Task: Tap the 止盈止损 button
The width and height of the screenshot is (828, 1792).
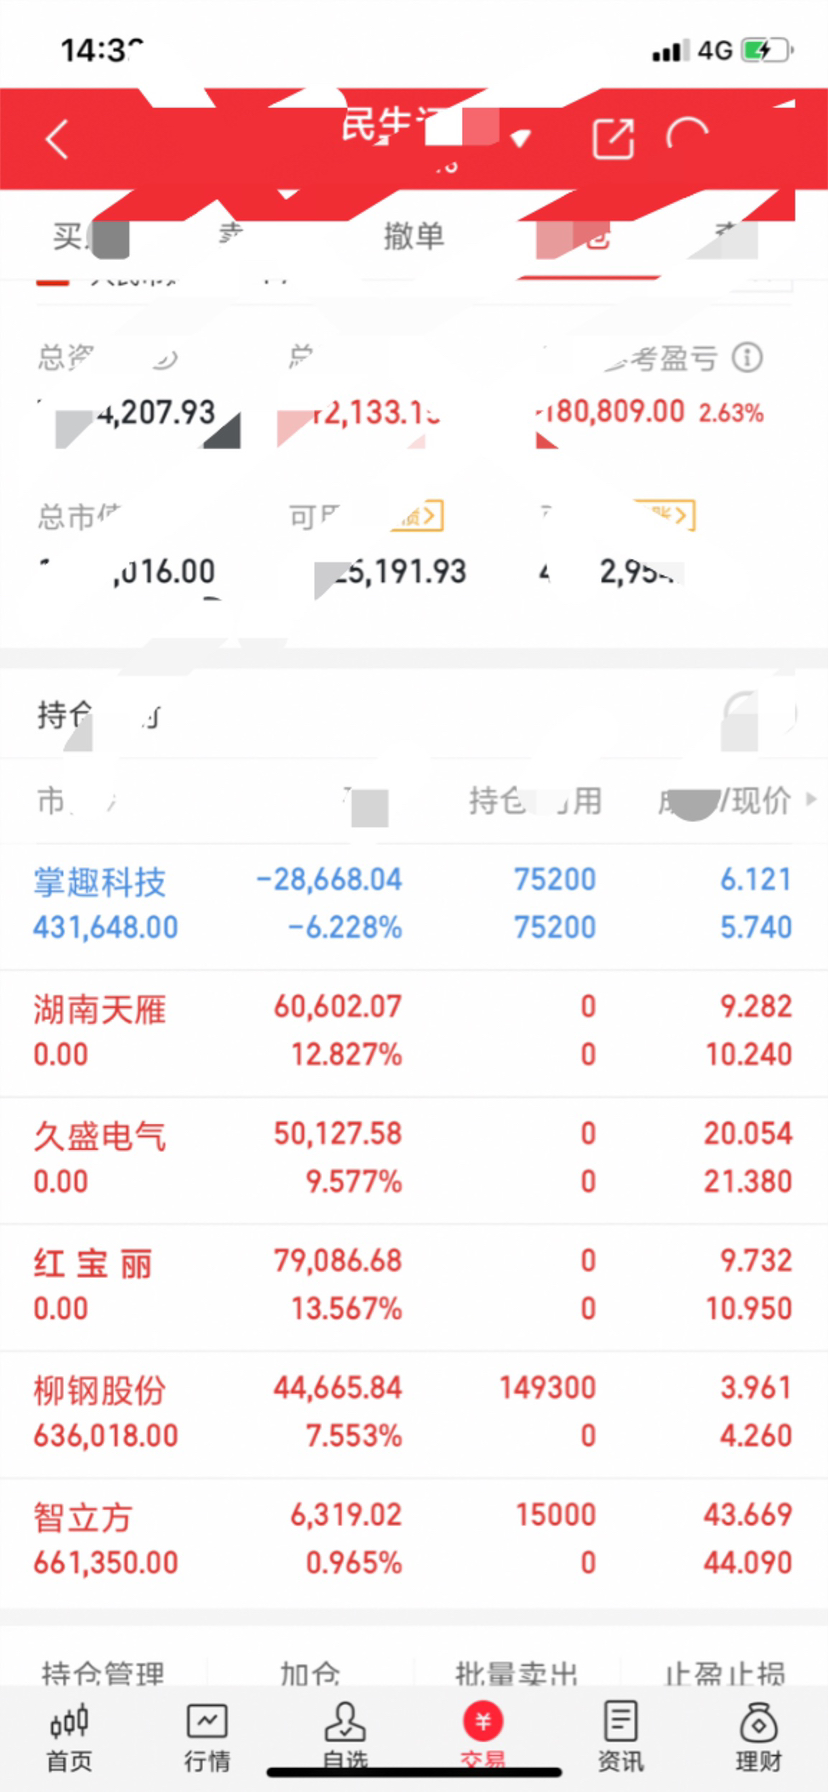Action: point(724,1672)
